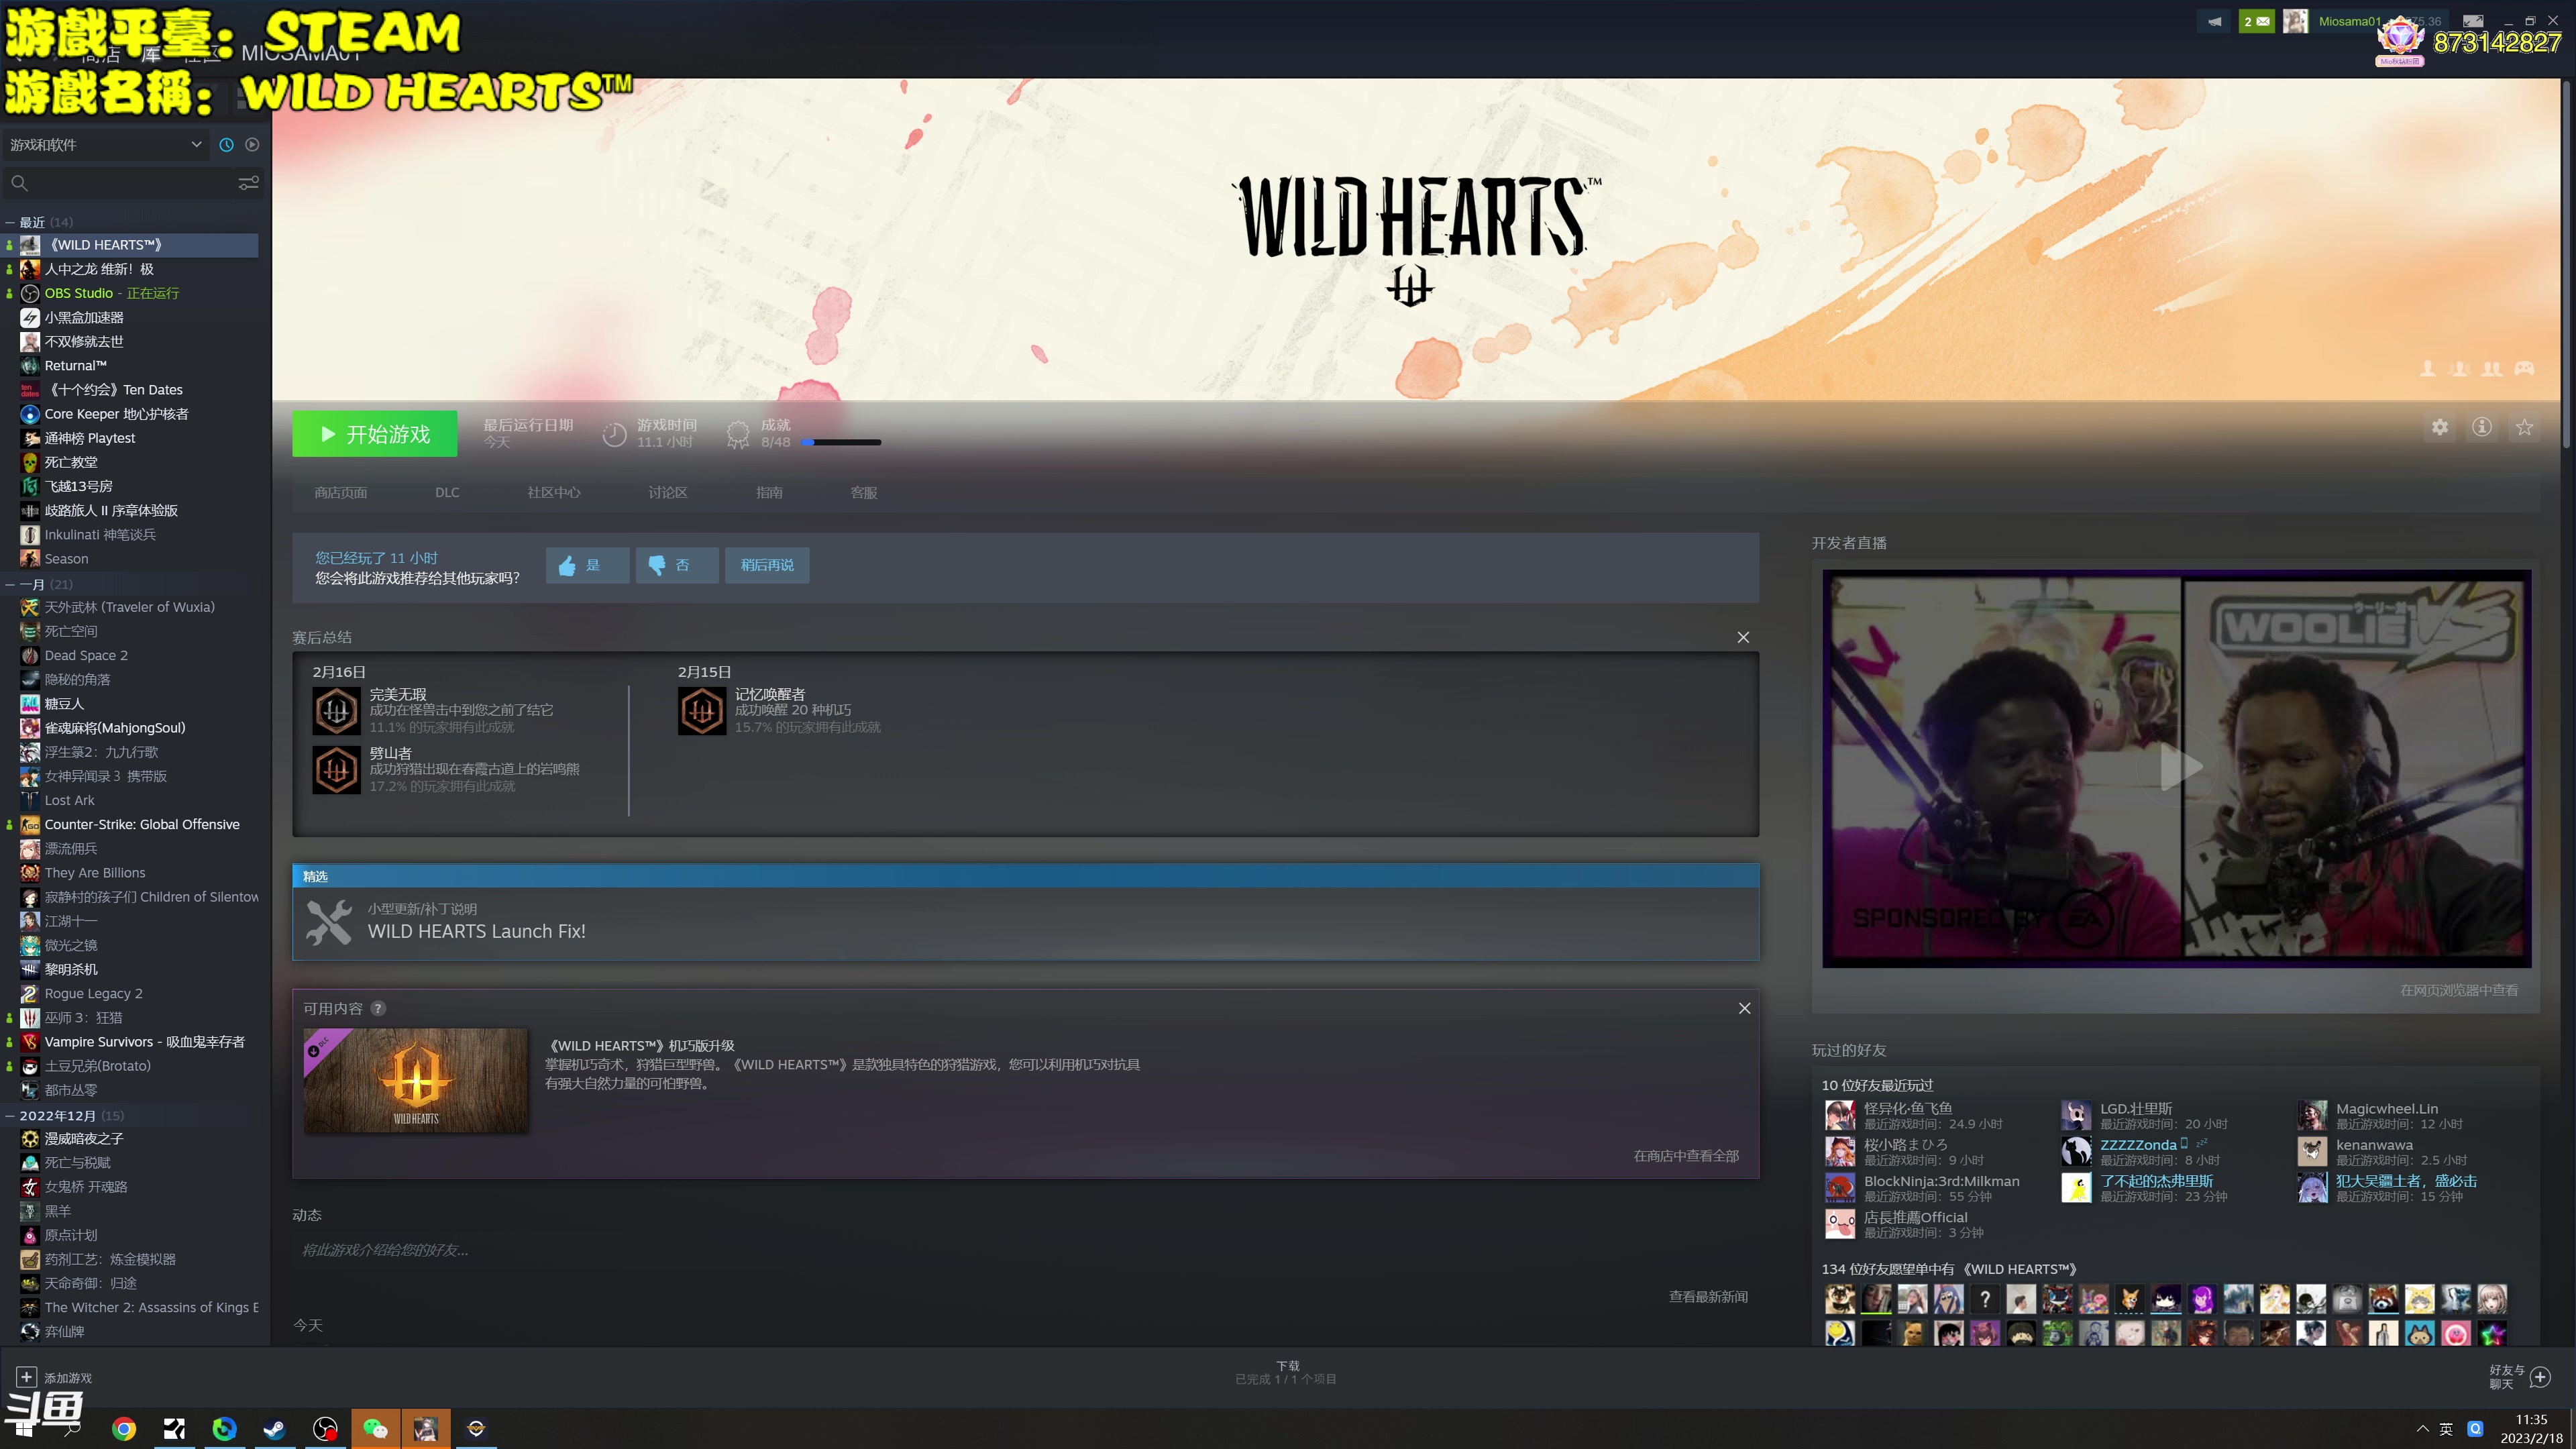
Task: Collapse the 一月 library section
Action: [x=10, y=584]
